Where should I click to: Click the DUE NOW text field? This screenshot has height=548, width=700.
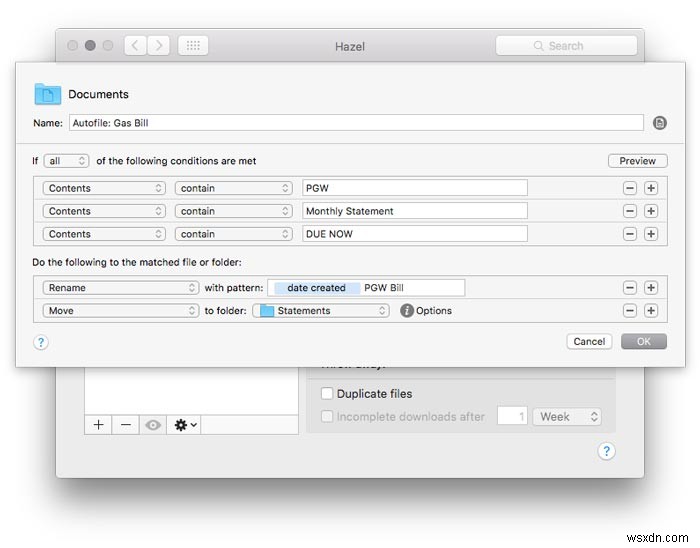[415, 233]
